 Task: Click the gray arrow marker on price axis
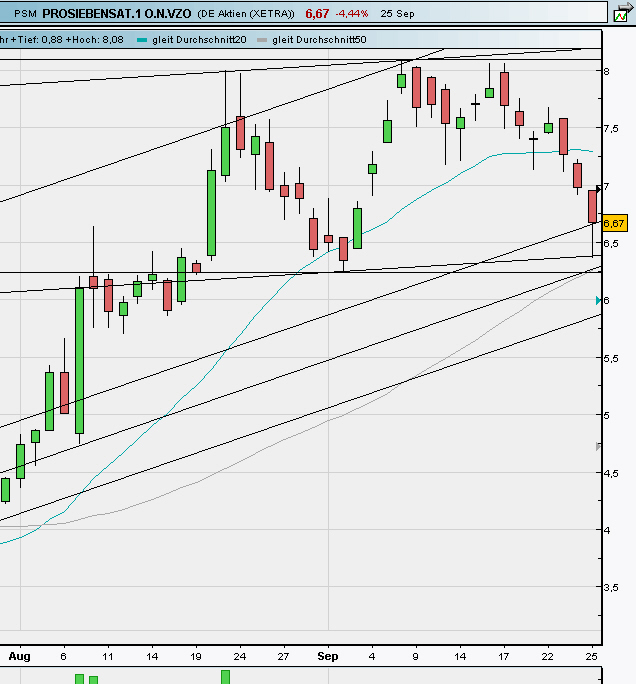(x=598, y=447)
